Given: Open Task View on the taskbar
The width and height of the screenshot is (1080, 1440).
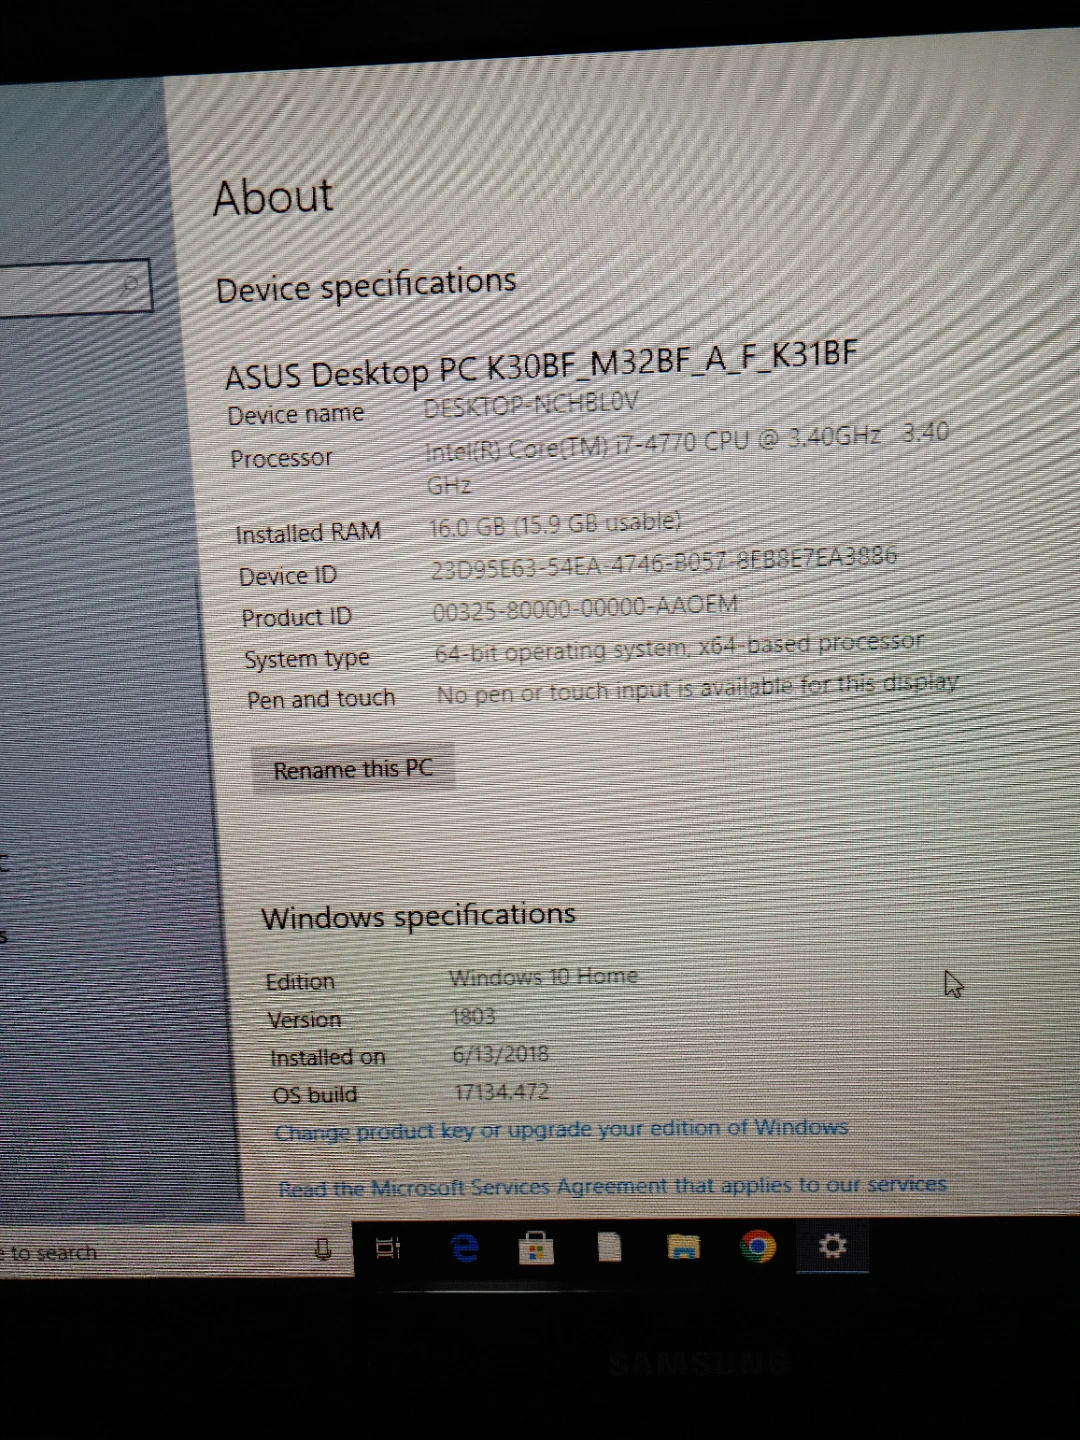Looking at the screenshot, I should pyautogui.click(x=388, y=1247).
